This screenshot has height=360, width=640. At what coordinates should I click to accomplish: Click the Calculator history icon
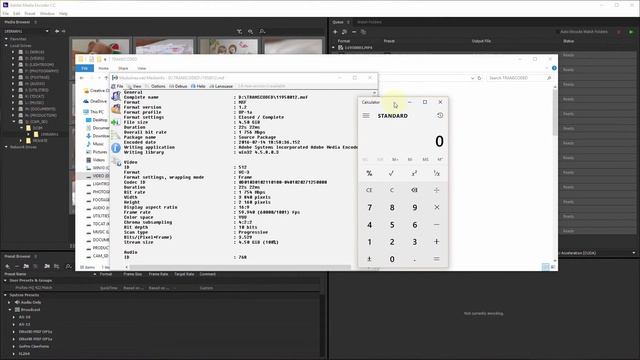pyautogui.click(x=440, y=116)
